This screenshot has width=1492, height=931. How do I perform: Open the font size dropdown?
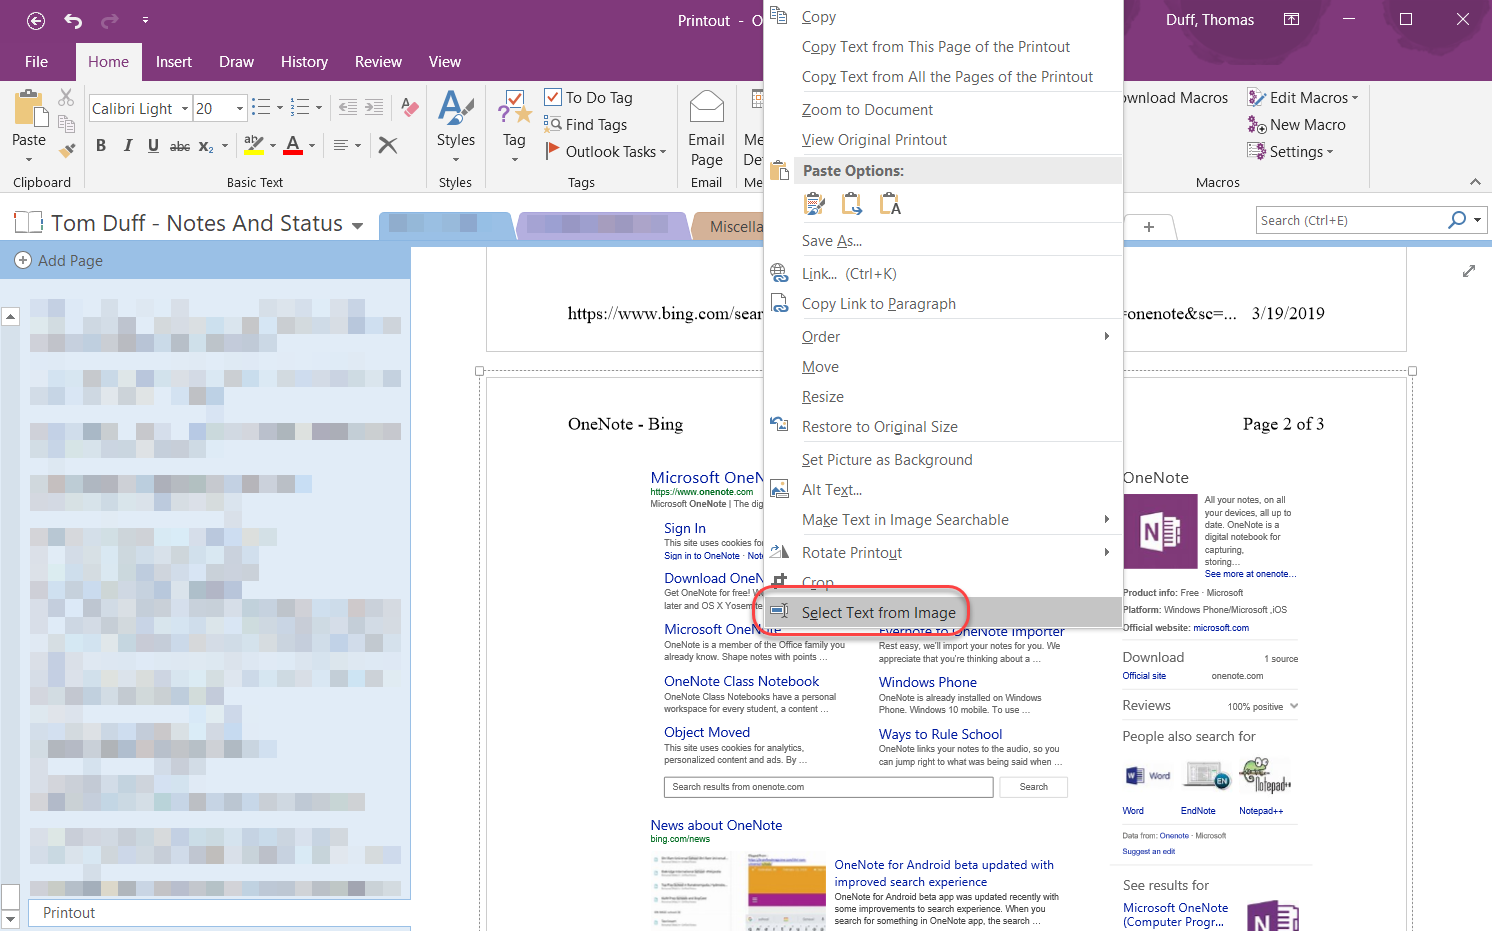point(238,108)
